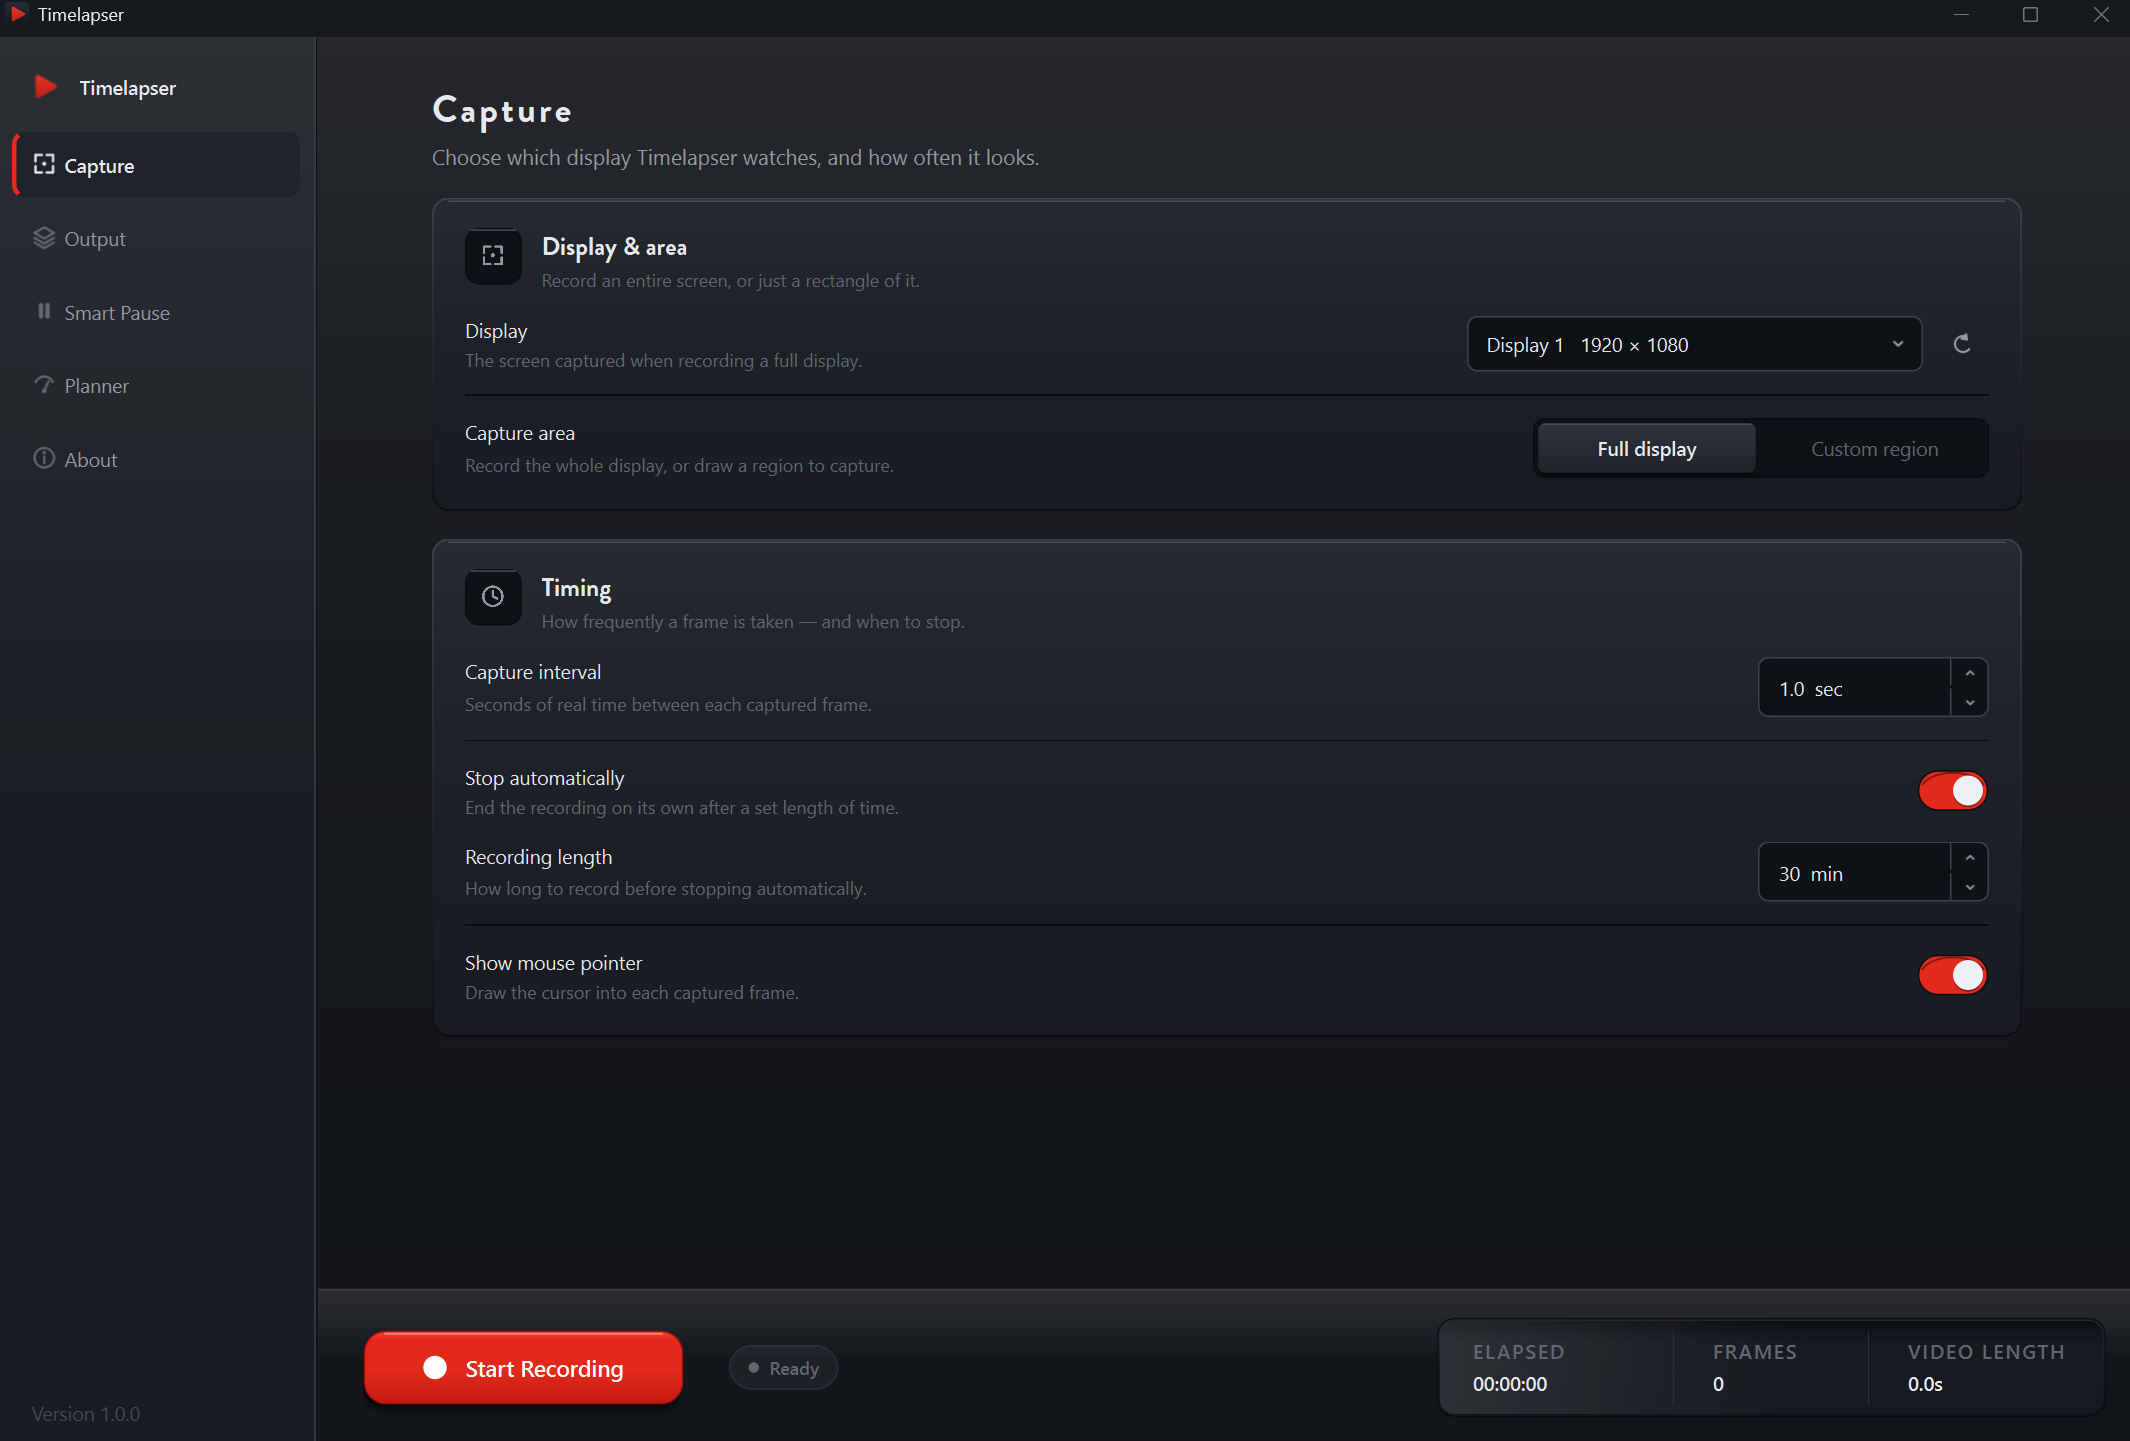Click the Ready status pill
The height and width of the screenshot is (1441, 2130).
pyautogui.click(x=783, y=1368)
